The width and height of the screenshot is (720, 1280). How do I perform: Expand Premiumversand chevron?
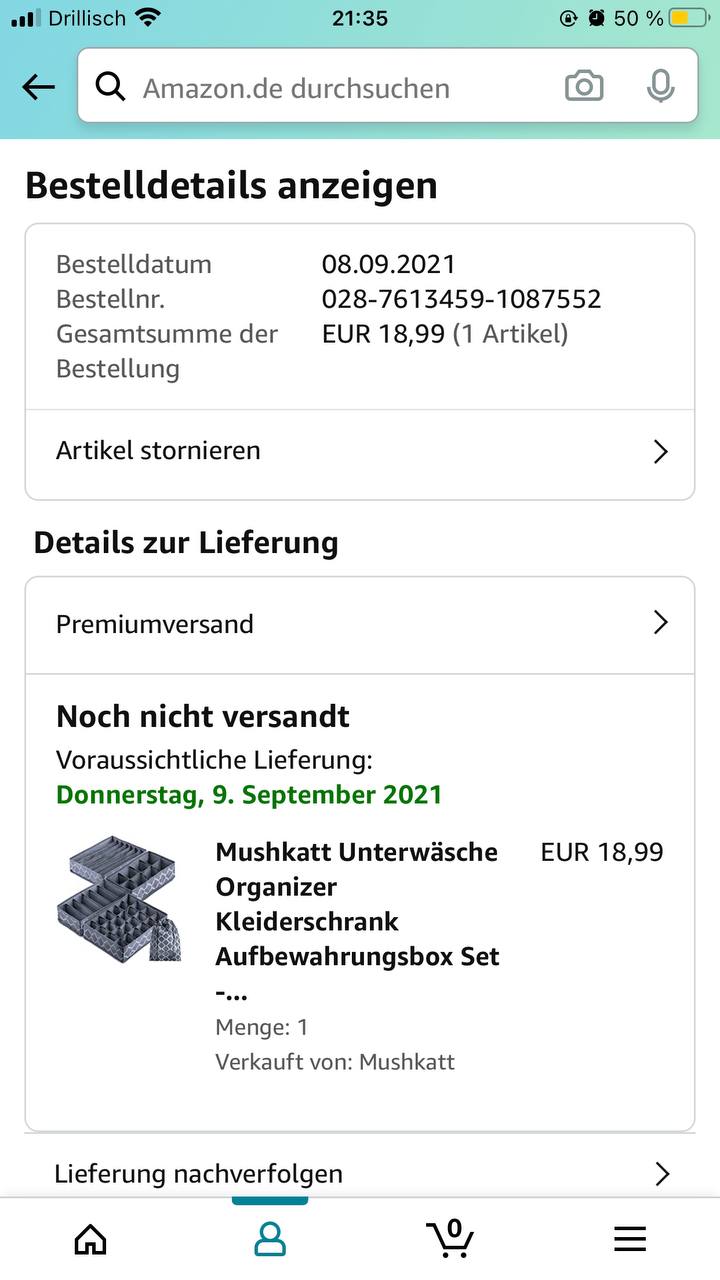(660, 623)
